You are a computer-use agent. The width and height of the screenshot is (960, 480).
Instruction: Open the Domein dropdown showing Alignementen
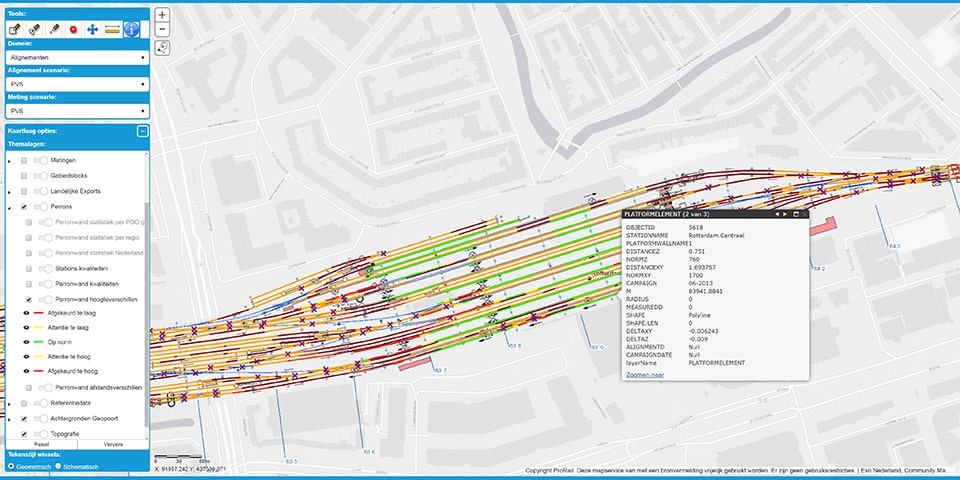coord(77,58)
